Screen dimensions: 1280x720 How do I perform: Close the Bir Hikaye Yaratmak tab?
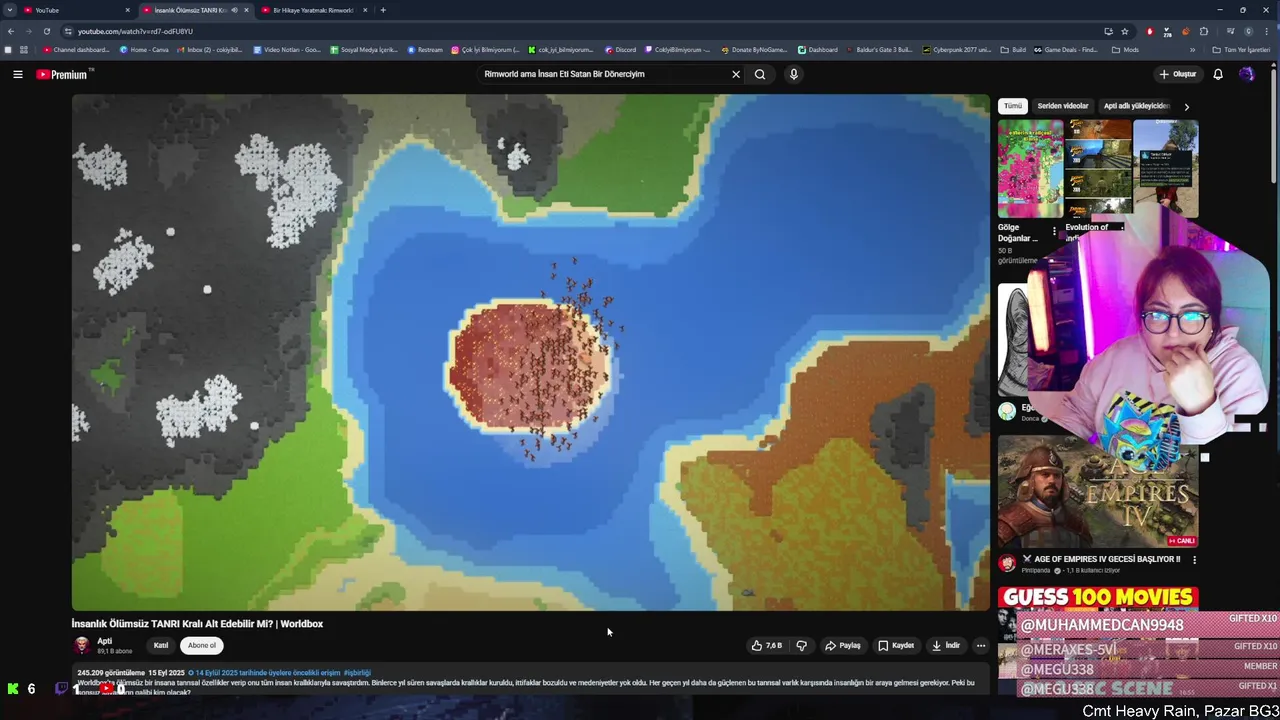click(365, 10)
